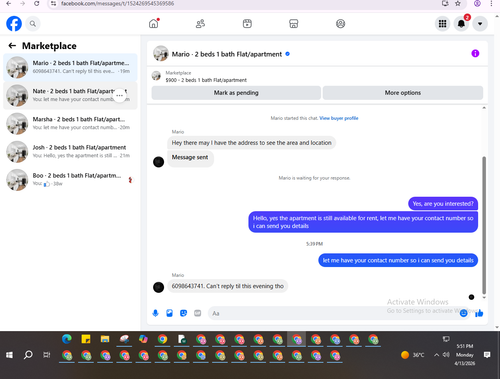Click the Facebook search magnifier icon

coord(33,24)
